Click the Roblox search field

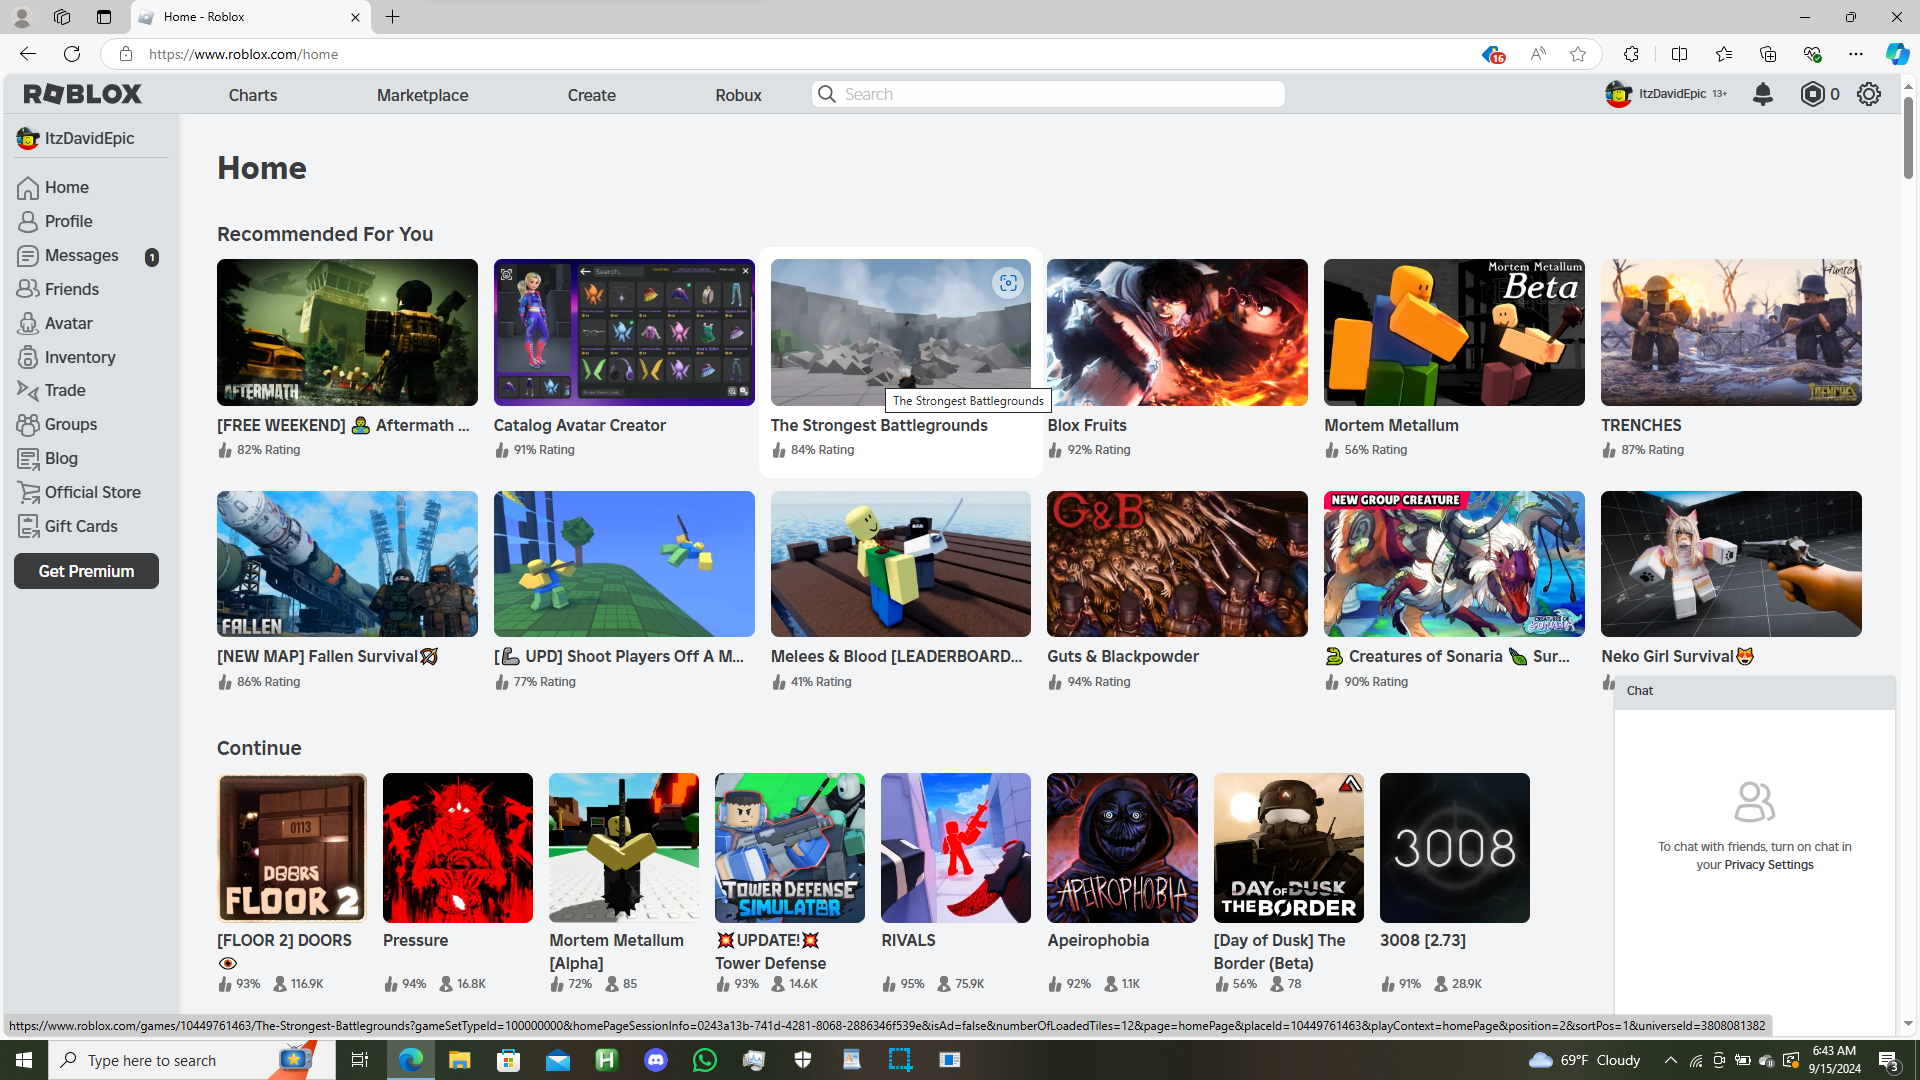1048,94
